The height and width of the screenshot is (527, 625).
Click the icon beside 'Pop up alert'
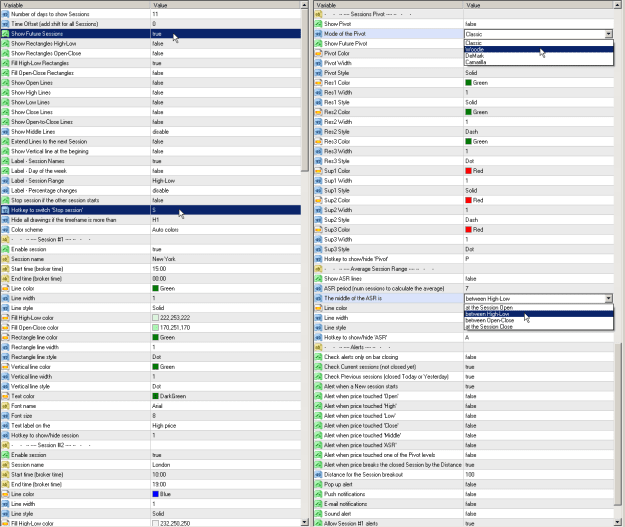(318, 484)
